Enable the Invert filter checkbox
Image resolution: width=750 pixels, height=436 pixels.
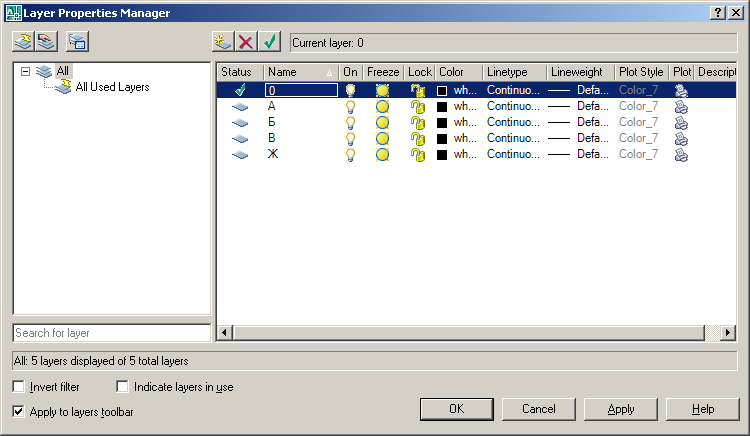click(19, 386)
